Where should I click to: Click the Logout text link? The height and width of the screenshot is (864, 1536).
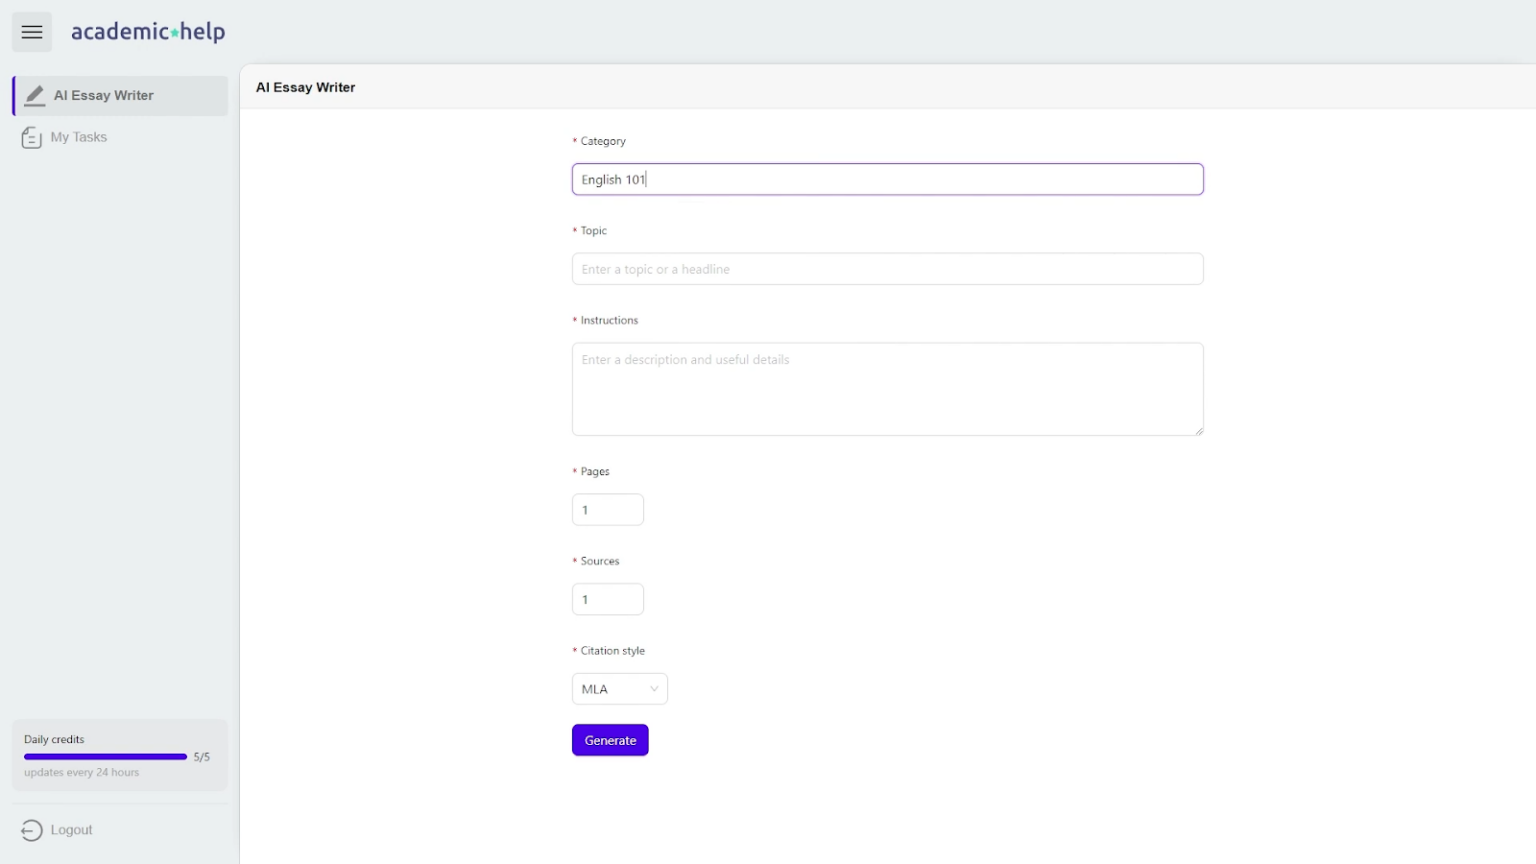point(72,830)
